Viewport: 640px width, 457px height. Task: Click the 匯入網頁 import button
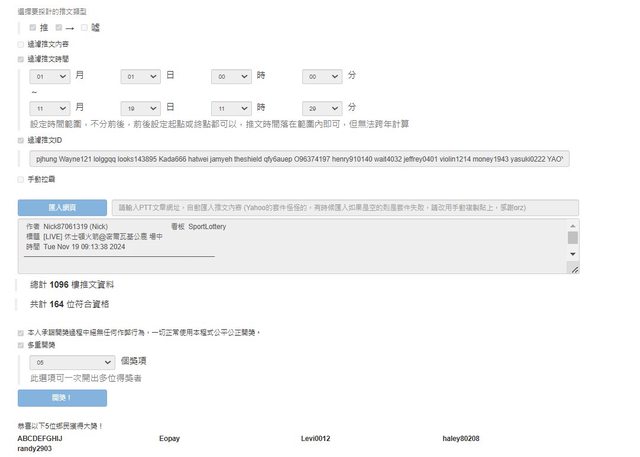coord(62,207)
